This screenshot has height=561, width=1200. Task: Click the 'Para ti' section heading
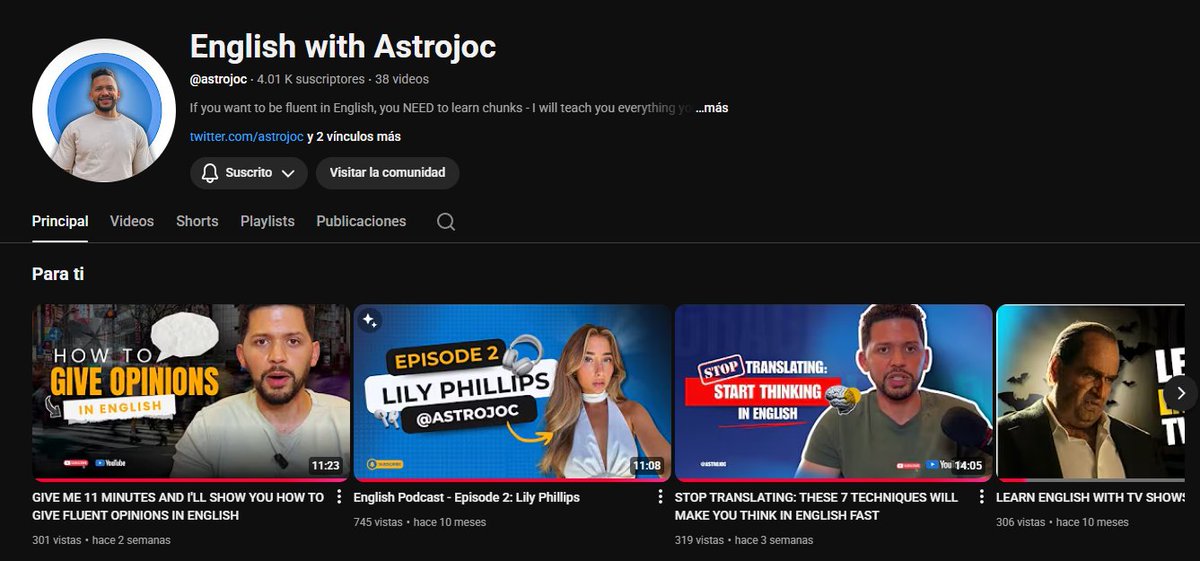point(58,273)
